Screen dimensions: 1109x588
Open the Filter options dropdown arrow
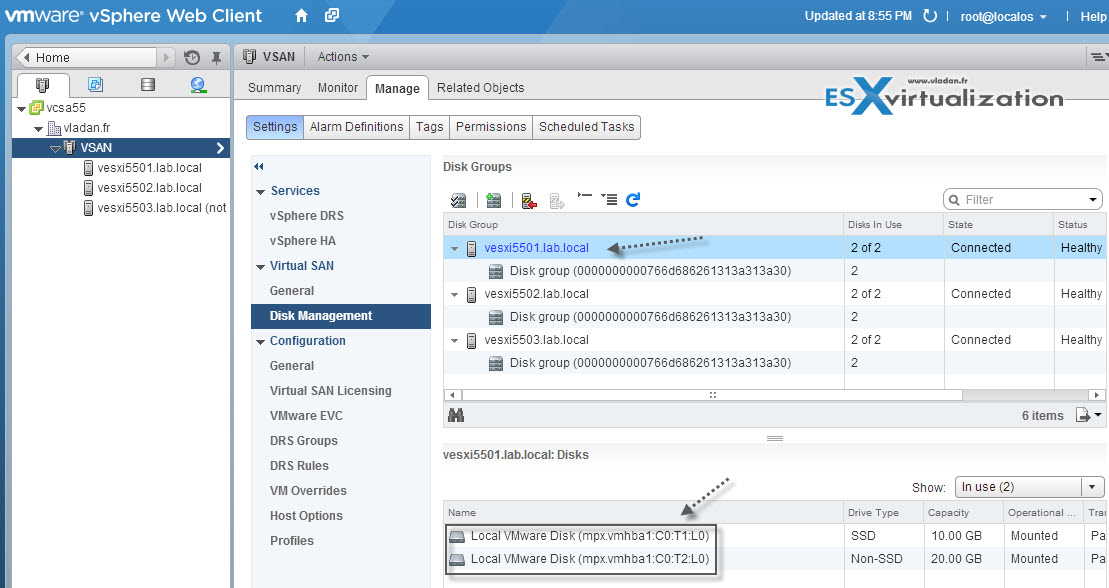pos(1093,200)
